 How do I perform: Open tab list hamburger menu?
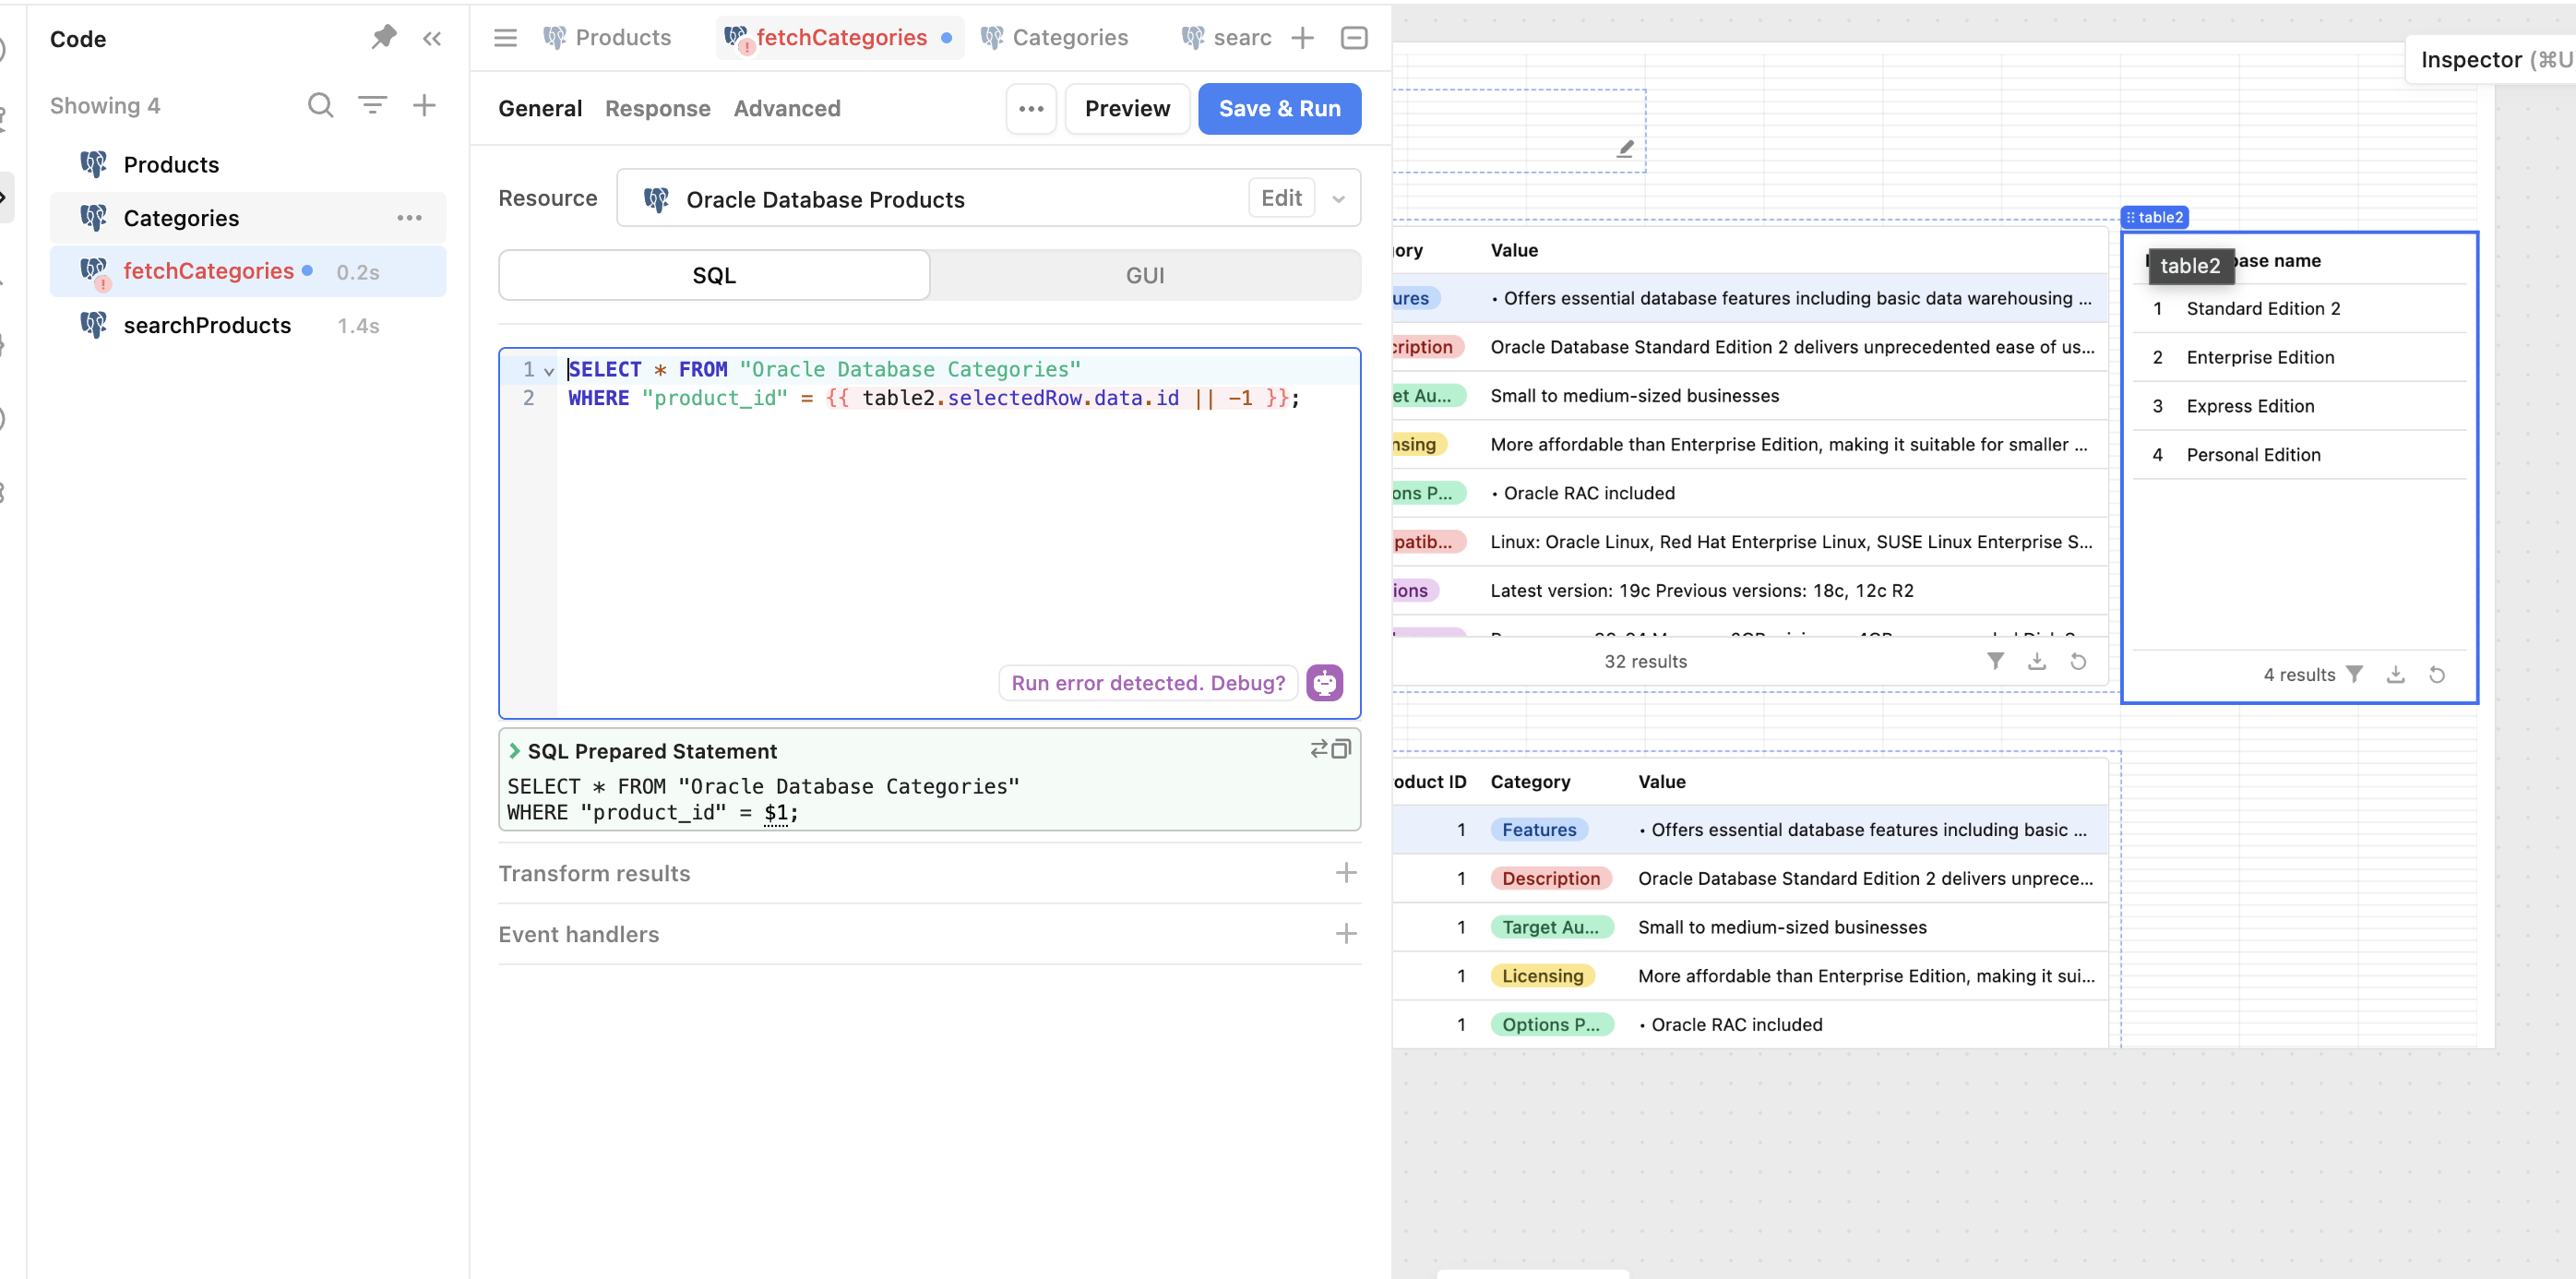pyautogui.click(x=506, y=38)
